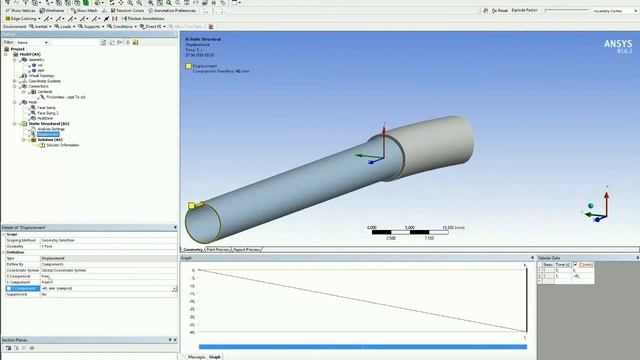640x360 pixels.
Task: Select Static Structural (A5) in the tree
Action: point(48,124)
